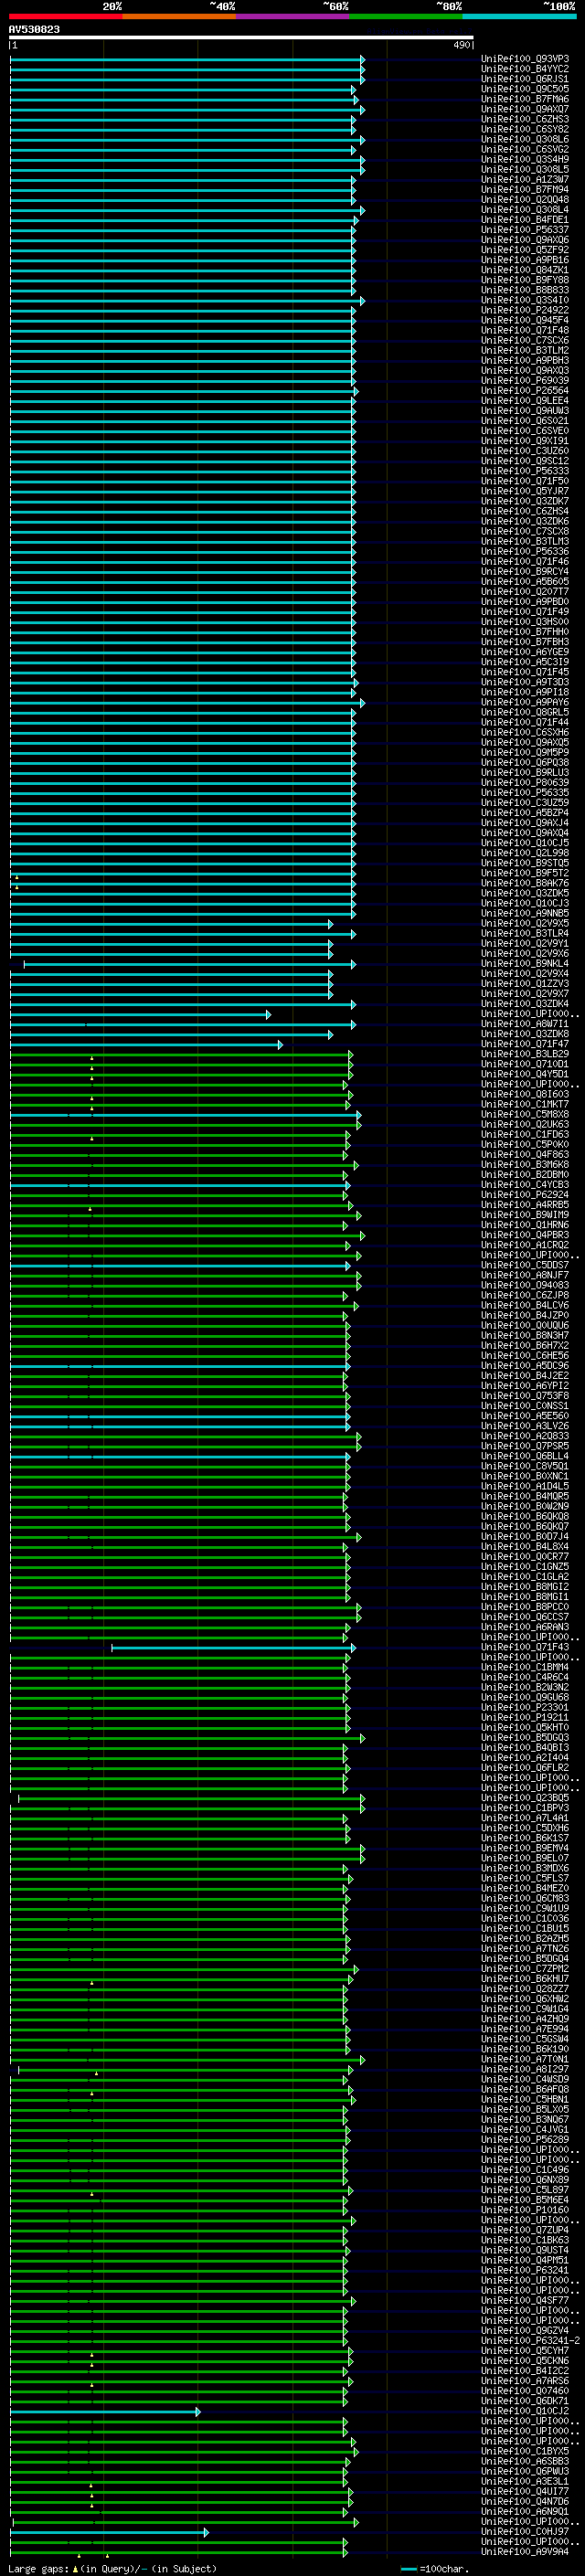The image size is (585, 2576).
Task: Click the UniRef100_Q23BQ5 label
Action: pos(525,1798)
